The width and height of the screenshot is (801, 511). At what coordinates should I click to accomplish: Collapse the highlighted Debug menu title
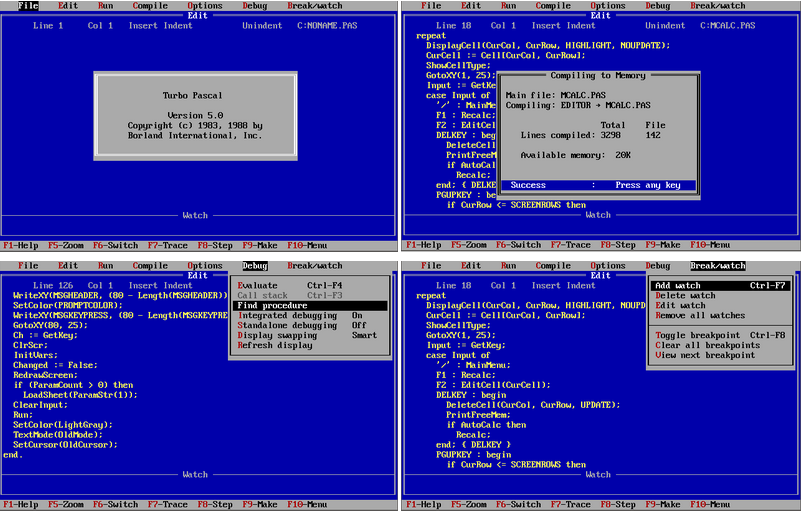pyautogui.click(x=254, y=266)
